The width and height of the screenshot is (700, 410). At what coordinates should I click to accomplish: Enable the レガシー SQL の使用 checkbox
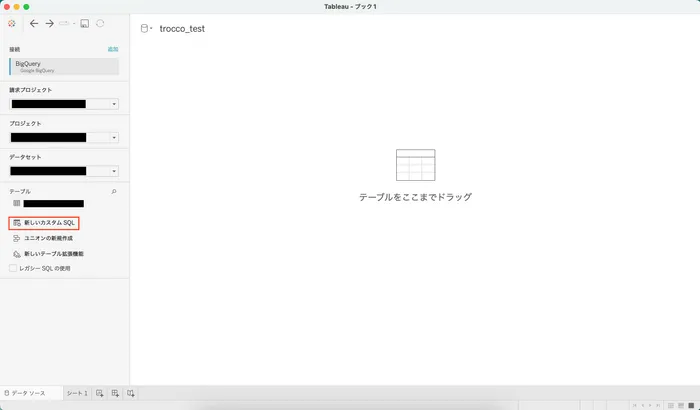pyautogui.click(x=13, y=268)
